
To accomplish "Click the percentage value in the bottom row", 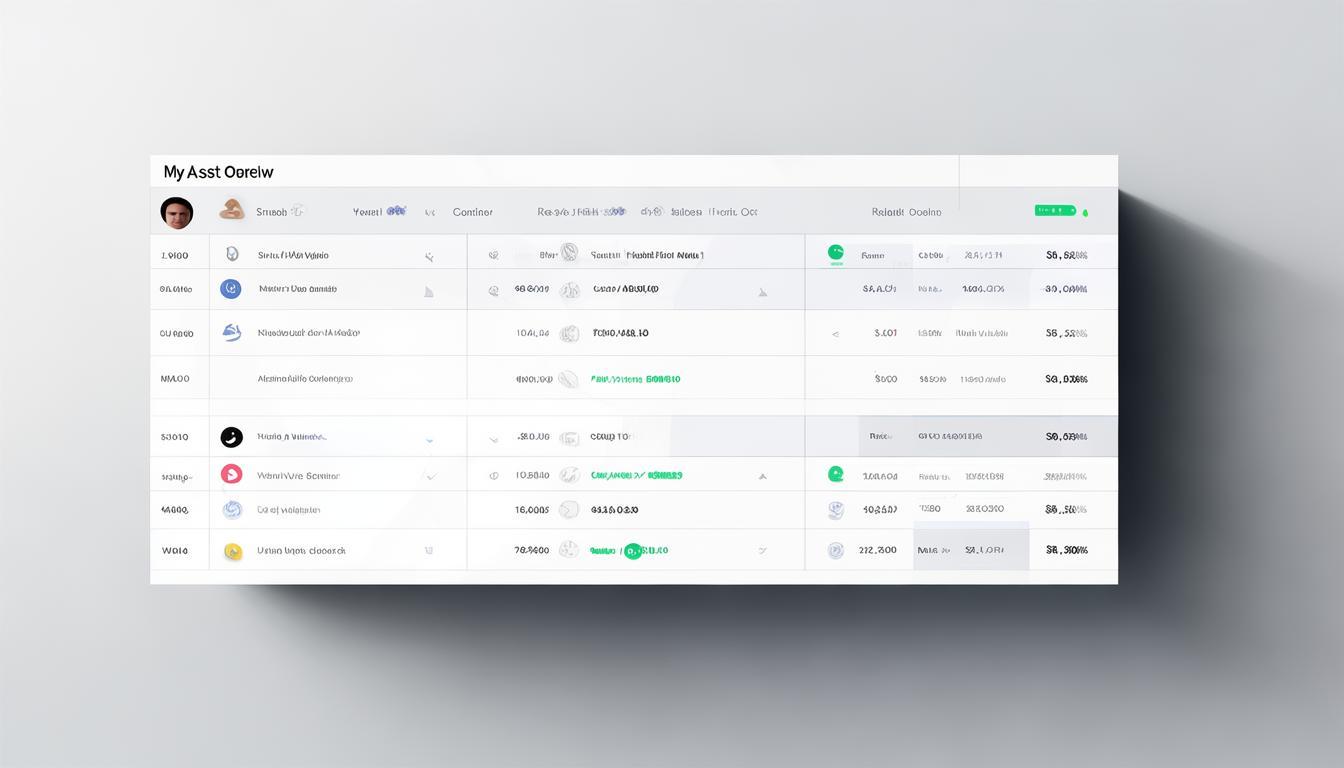I will pos(1066,550).
